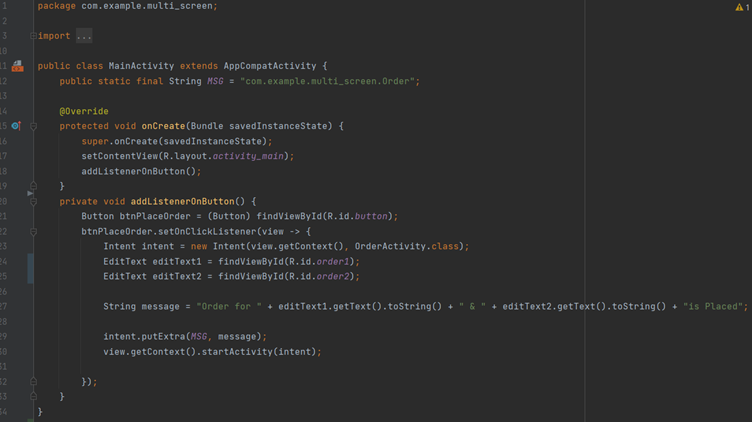This screenshot has height=422, width=752.
Task: Click the warning indicator in the top-right corner
Action: click(741, 7)
